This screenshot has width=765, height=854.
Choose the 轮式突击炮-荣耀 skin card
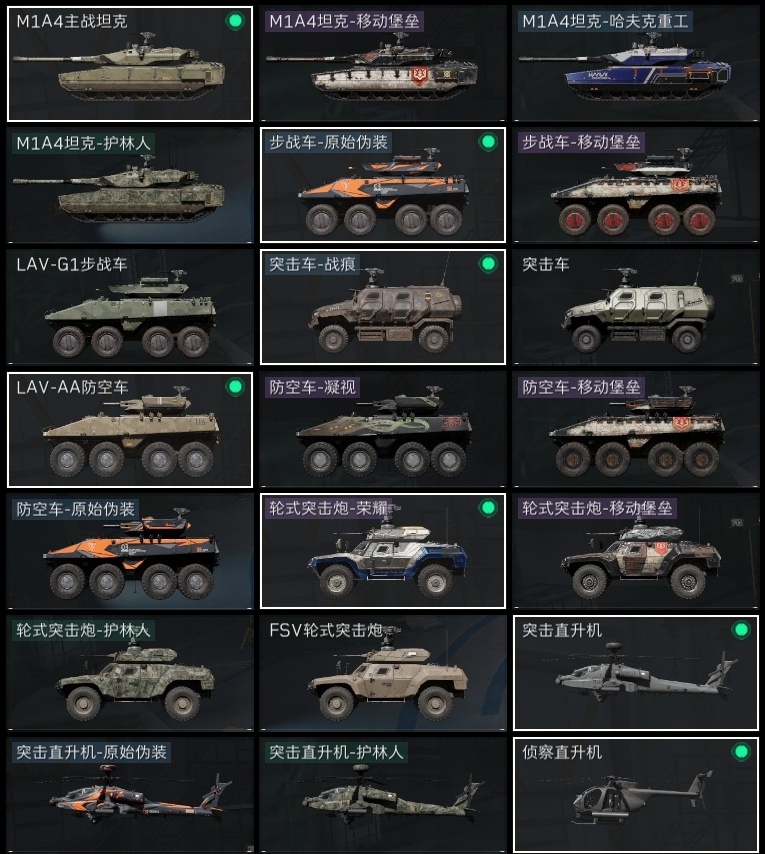pos(383,551)
